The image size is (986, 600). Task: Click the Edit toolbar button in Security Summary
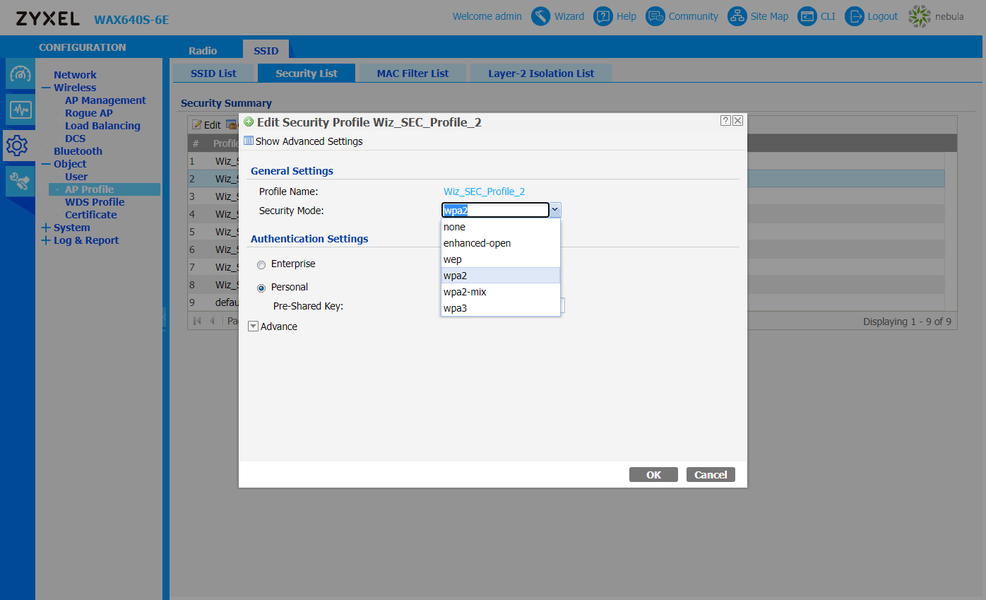[x=207, y=125]
